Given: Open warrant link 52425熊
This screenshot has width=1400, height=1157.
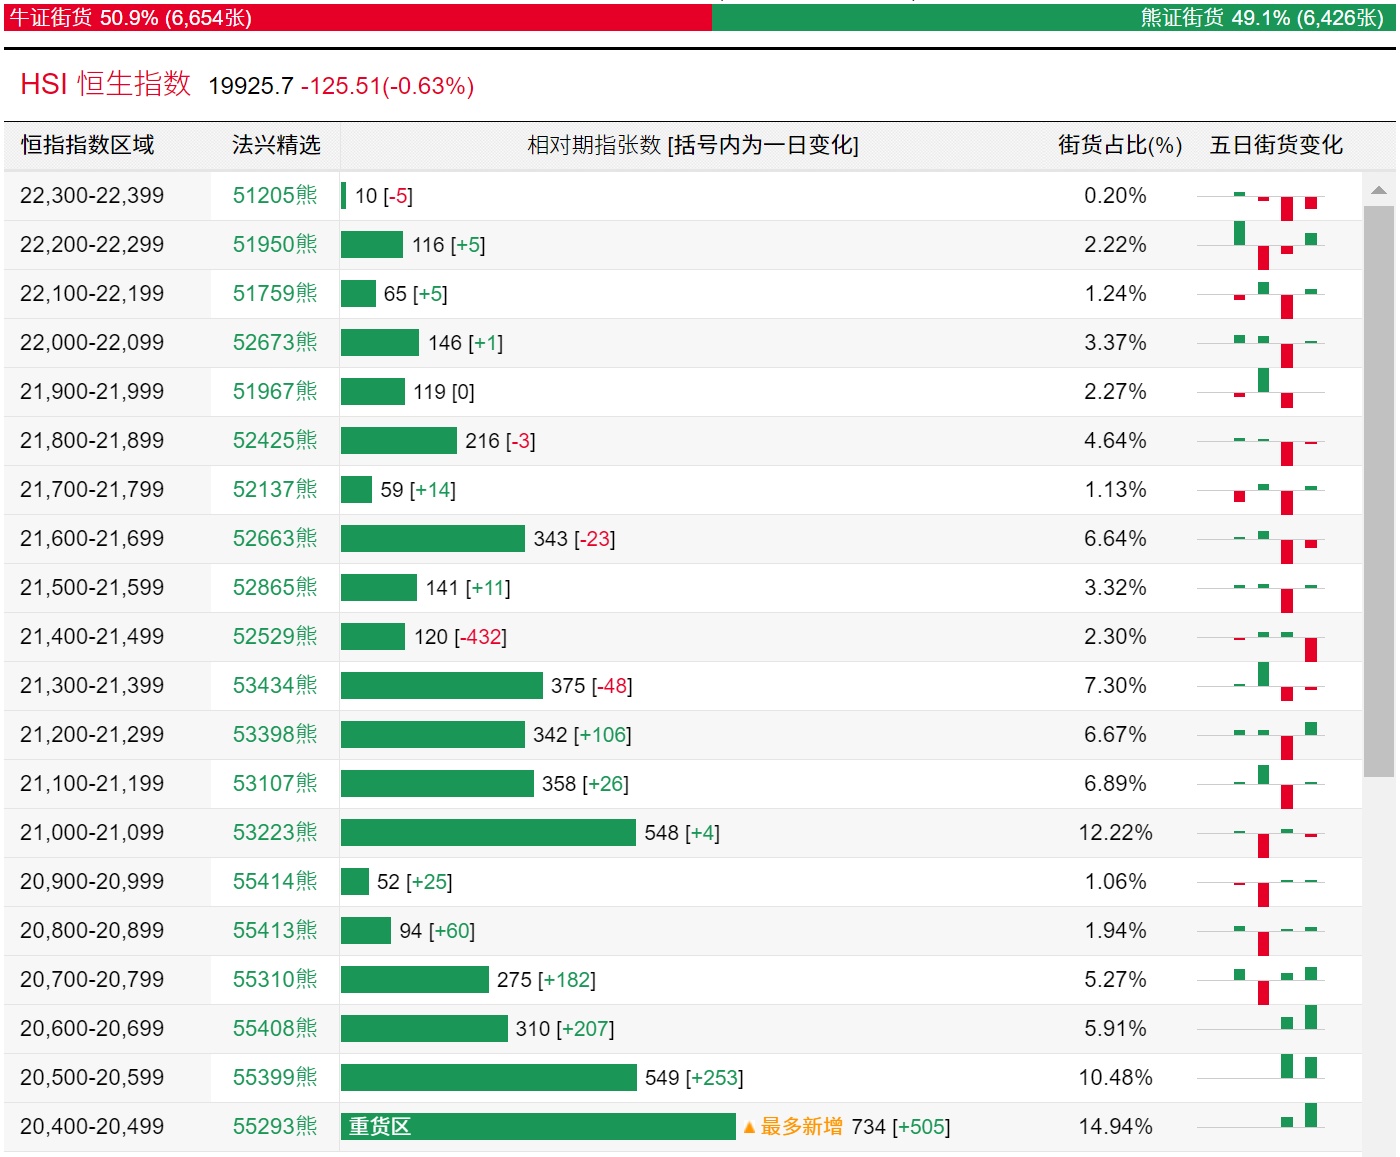Looking at the screenshot, I should (275, 440).
